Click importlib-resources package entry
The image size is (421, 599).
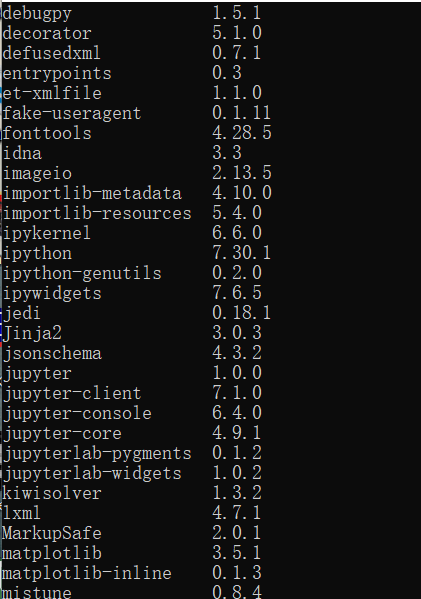pos(97,213)
